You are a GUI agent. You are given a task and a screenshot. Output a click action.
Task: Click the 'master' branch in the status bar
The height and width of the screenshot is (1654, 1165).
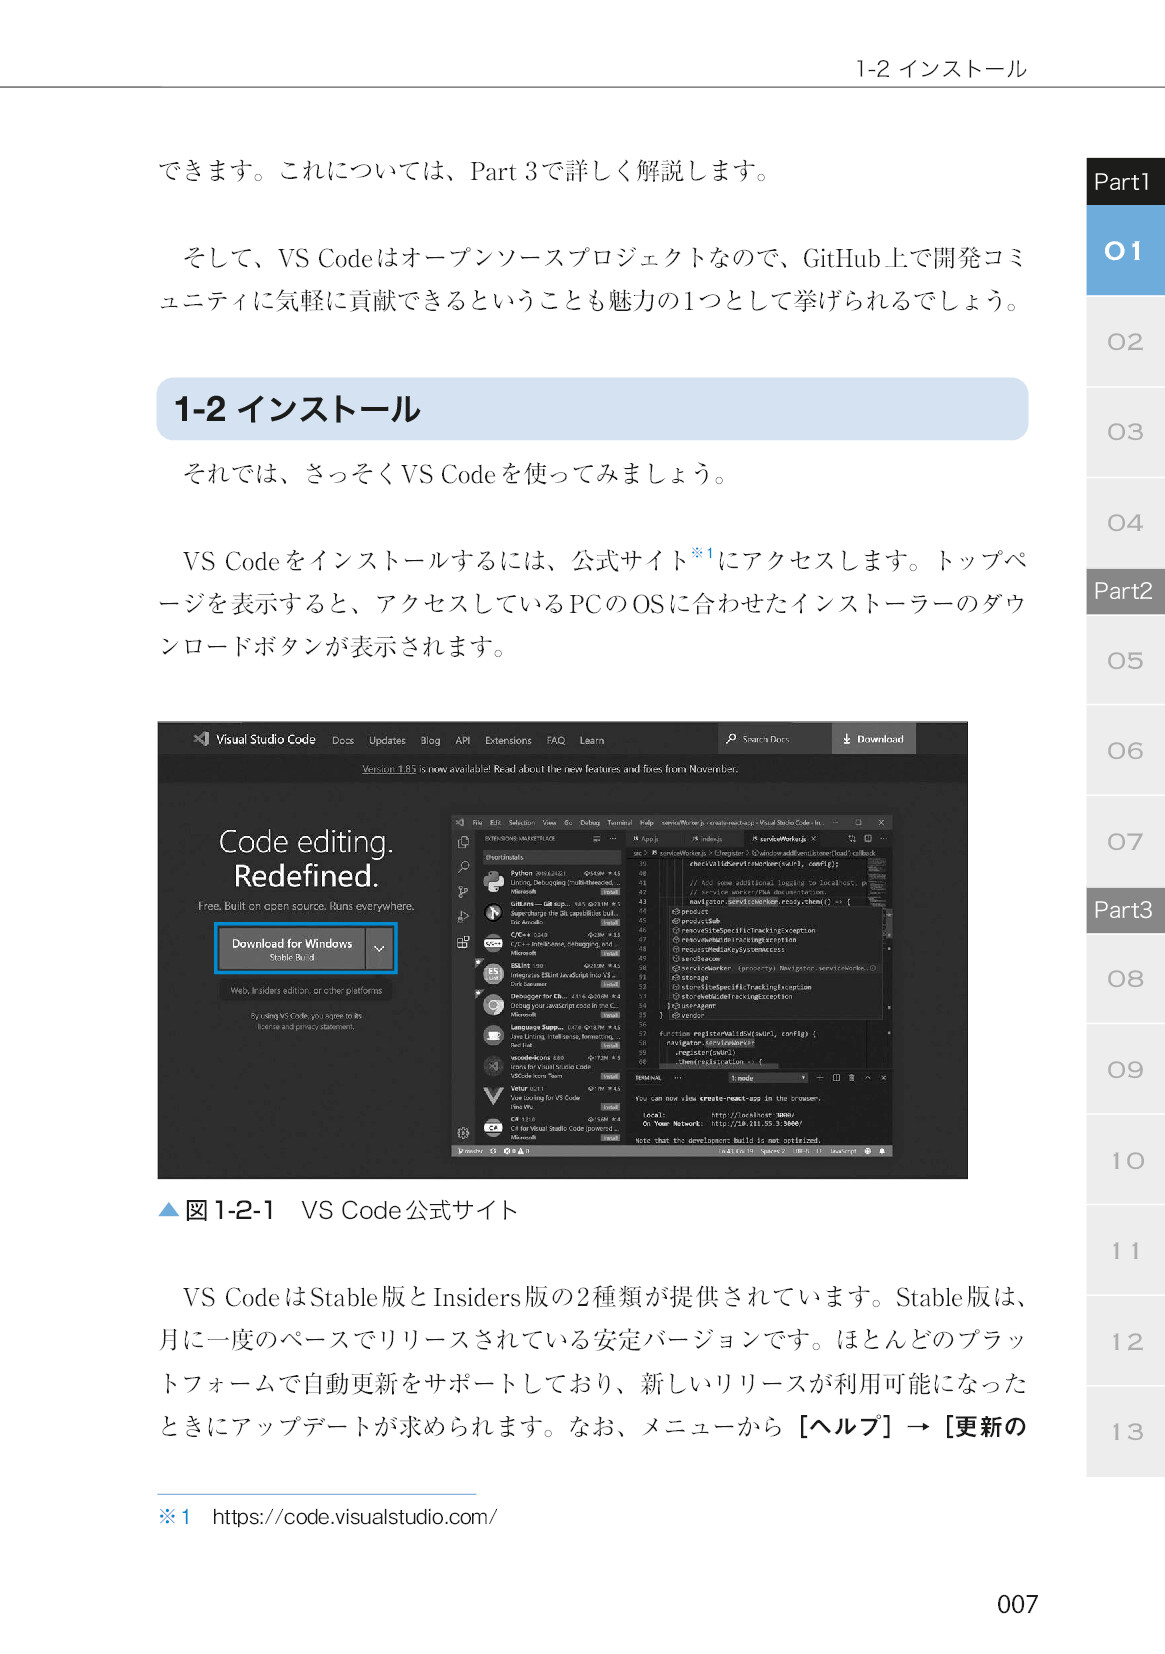pos(469,1151)
